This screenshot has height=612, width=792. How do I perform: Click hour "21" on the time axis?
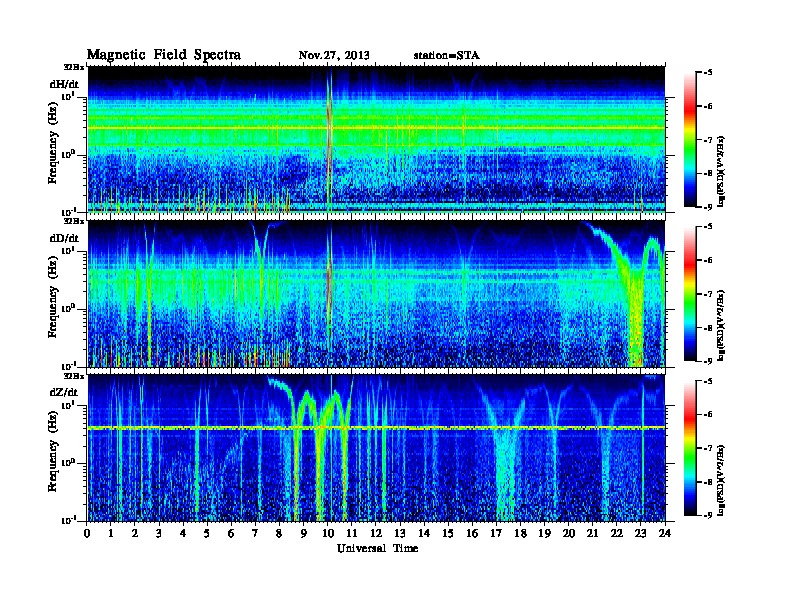592,533
